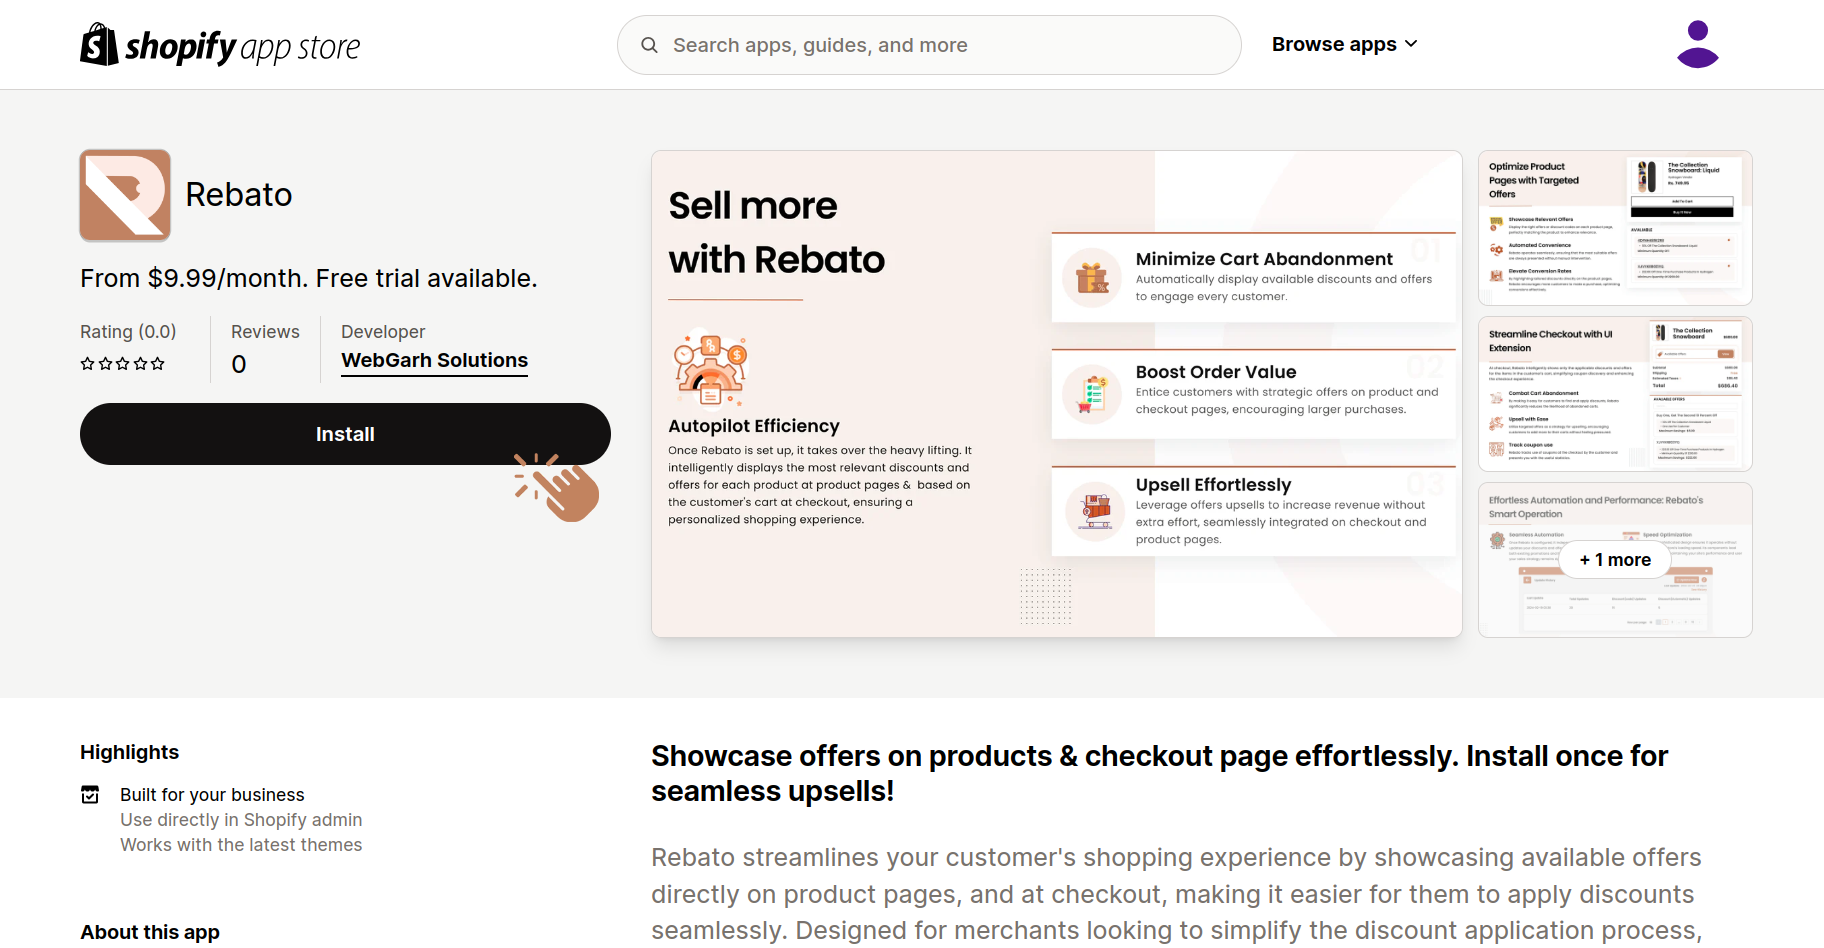Open the Optimize Product Pages screenshot thumbnail
The image size is (1824, 948).
pos(1615,228)
